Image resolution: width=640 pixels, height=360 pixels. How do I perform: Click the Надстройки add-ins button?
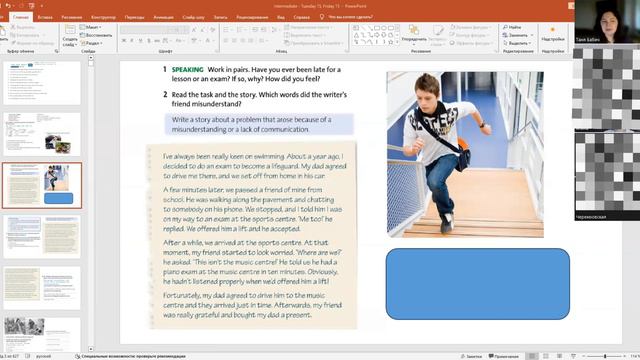click(553, 35)
